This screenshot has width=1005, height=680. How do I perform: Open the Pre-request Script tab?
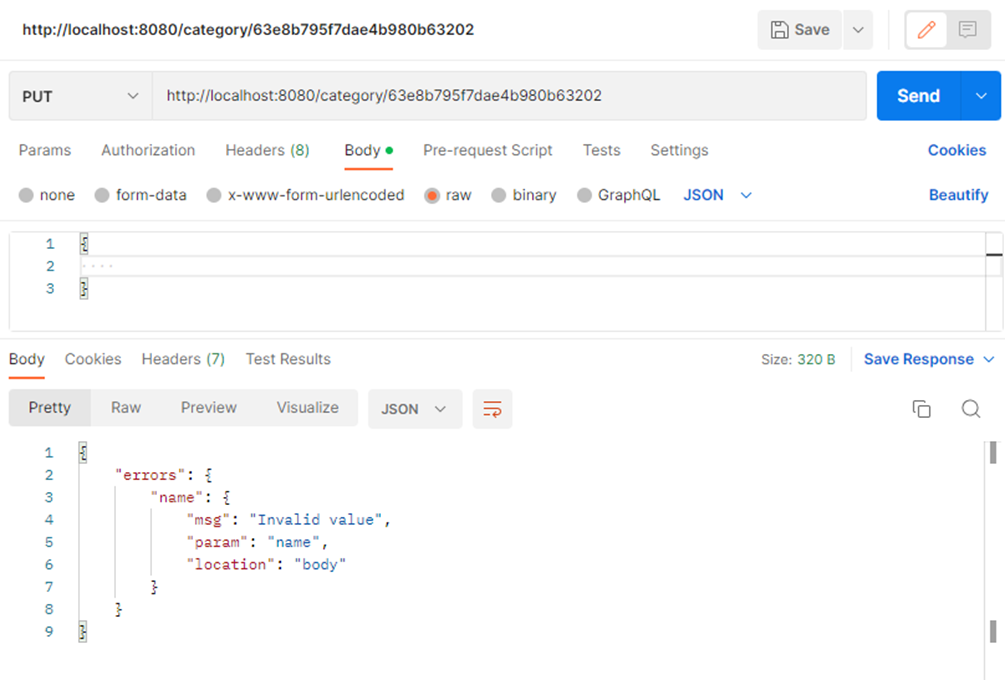point(487,150)
